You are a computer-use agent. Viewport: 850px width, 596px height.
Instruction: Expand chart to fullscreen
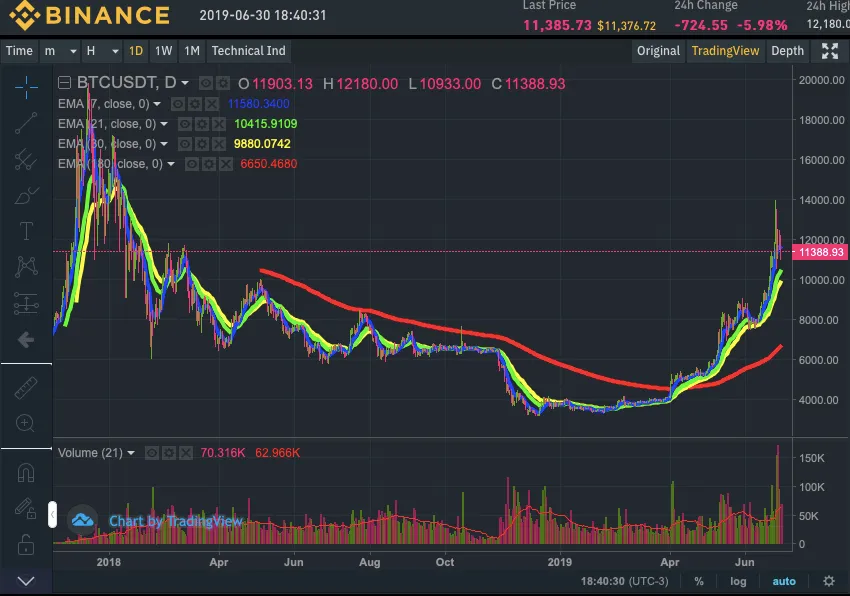830,51
